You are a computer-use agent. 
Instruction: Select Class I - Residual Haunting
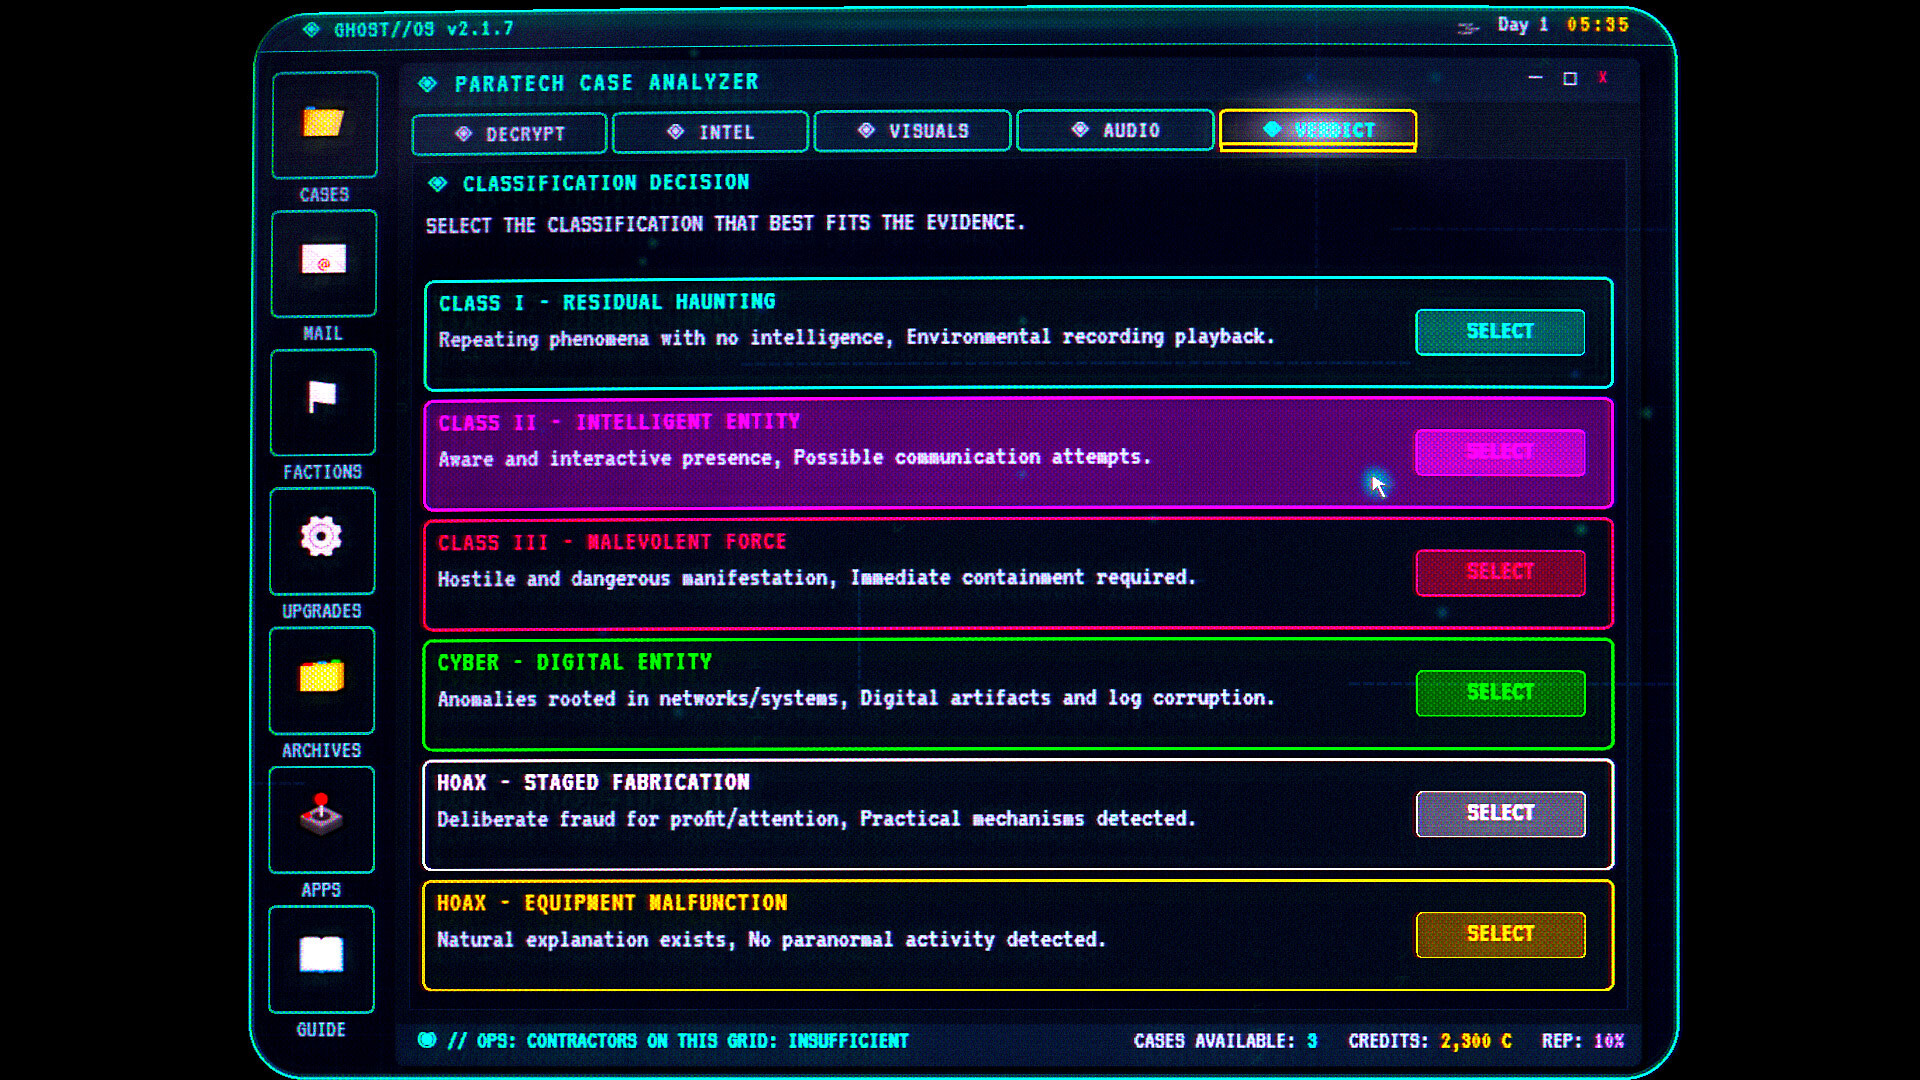(1499, 331)
